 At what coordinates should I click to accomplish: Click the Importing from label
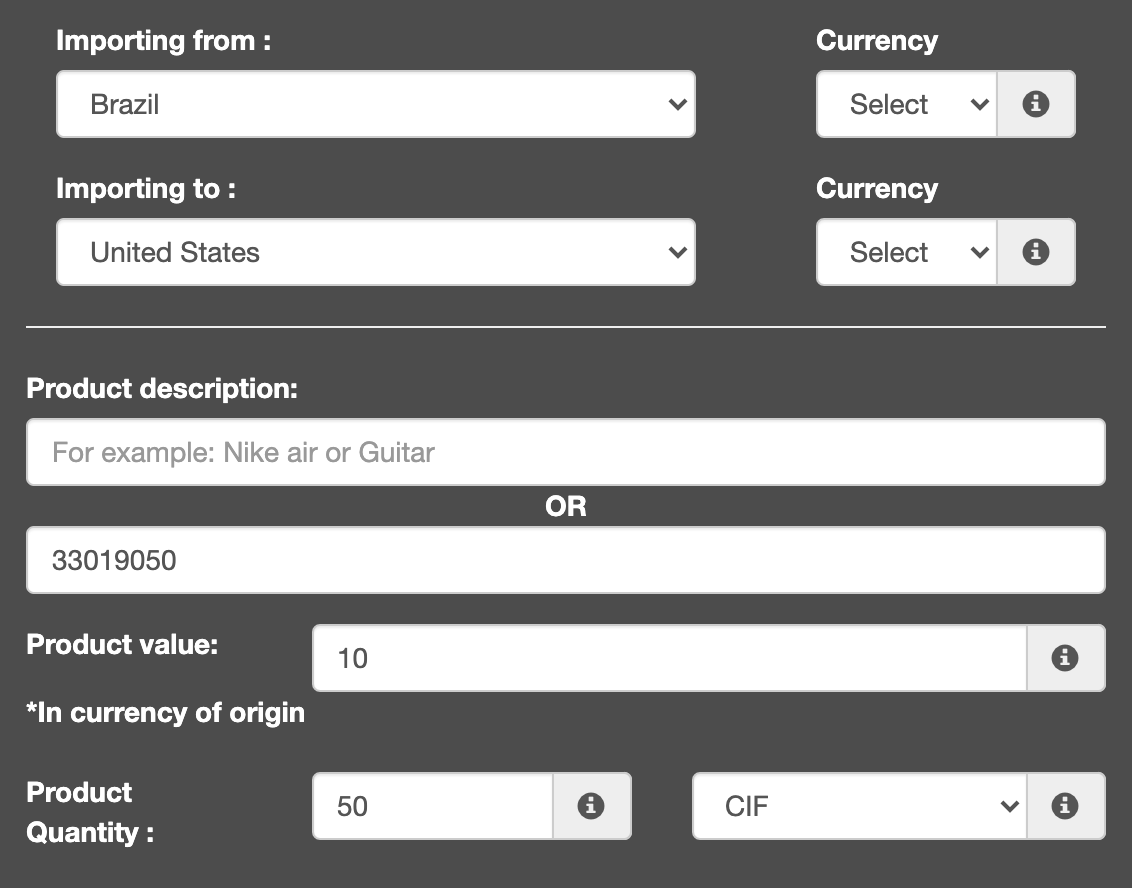(x=163, y=41)
